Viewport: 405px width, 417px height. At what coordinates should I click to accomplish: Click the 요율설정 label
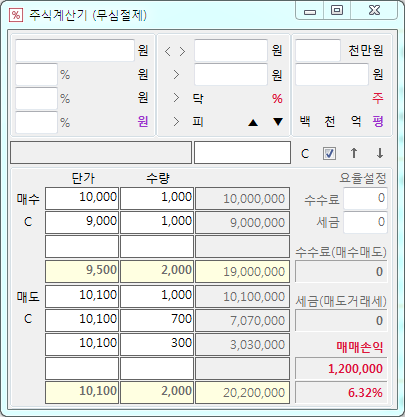tap(363, 178)
